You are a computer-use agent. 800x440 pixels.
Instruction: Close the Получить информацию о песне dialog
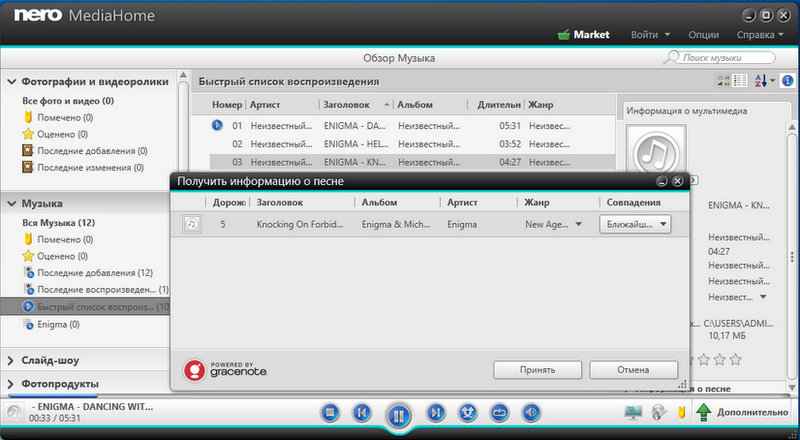[677, 181]
